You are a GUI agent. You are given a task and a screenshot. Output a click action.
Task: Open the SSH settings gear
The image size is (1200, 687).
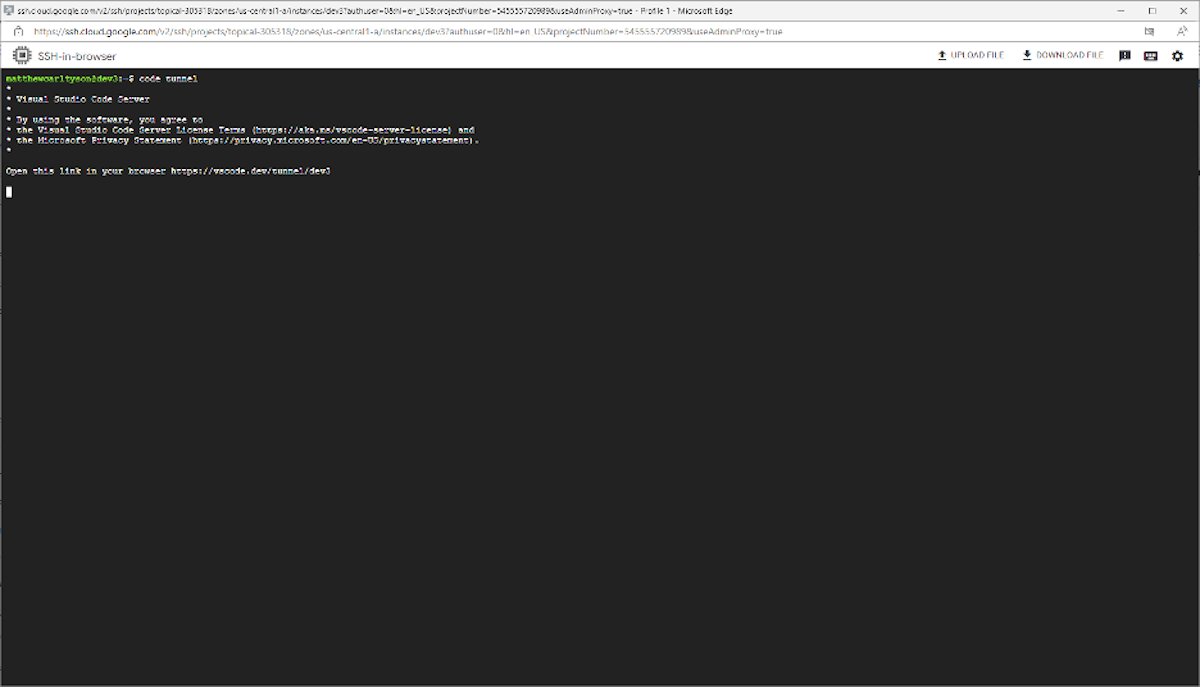coord(1177,56)
